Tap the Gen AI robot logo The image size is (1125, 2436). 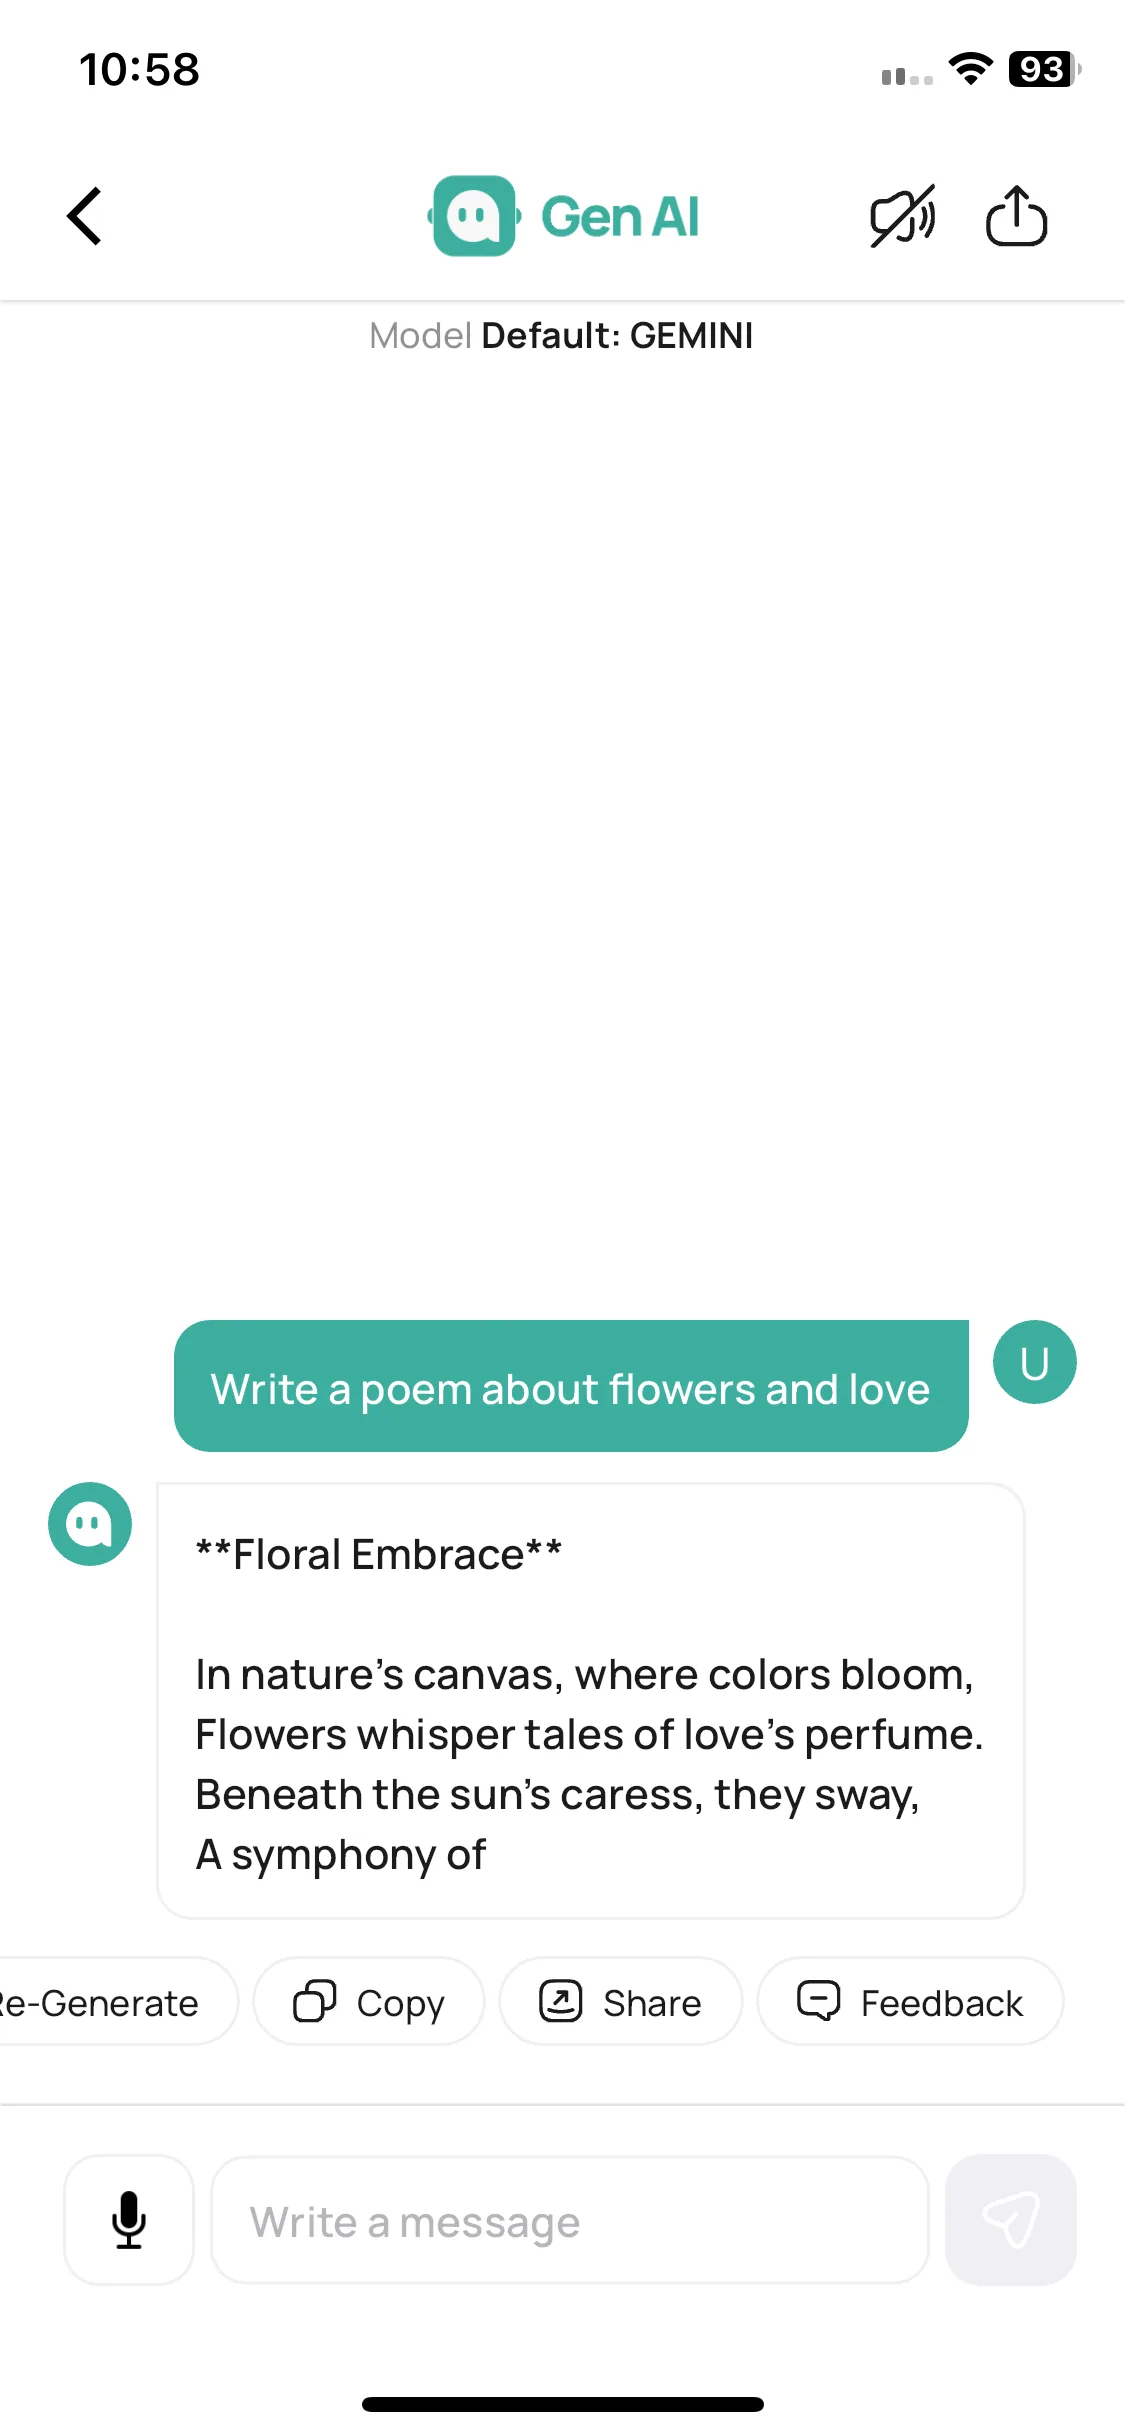tap(474, 216)
